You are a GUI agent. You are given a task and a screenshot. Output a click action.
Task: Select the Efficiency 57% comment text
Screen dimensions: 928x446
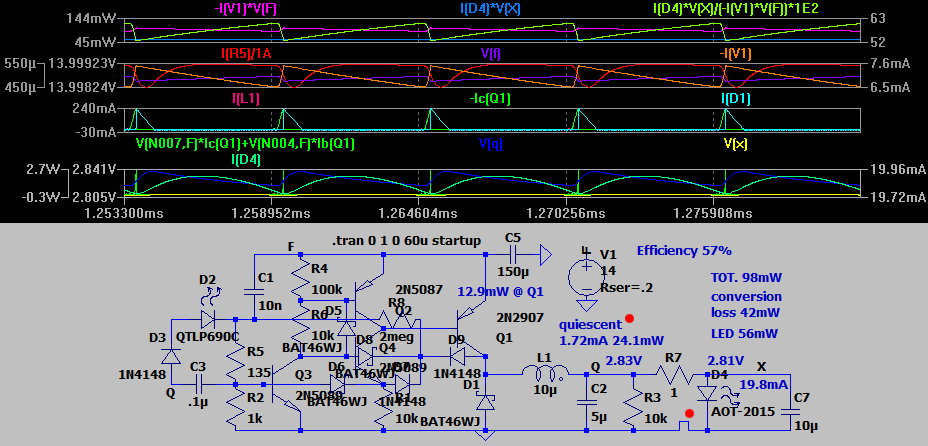[684, 250]
